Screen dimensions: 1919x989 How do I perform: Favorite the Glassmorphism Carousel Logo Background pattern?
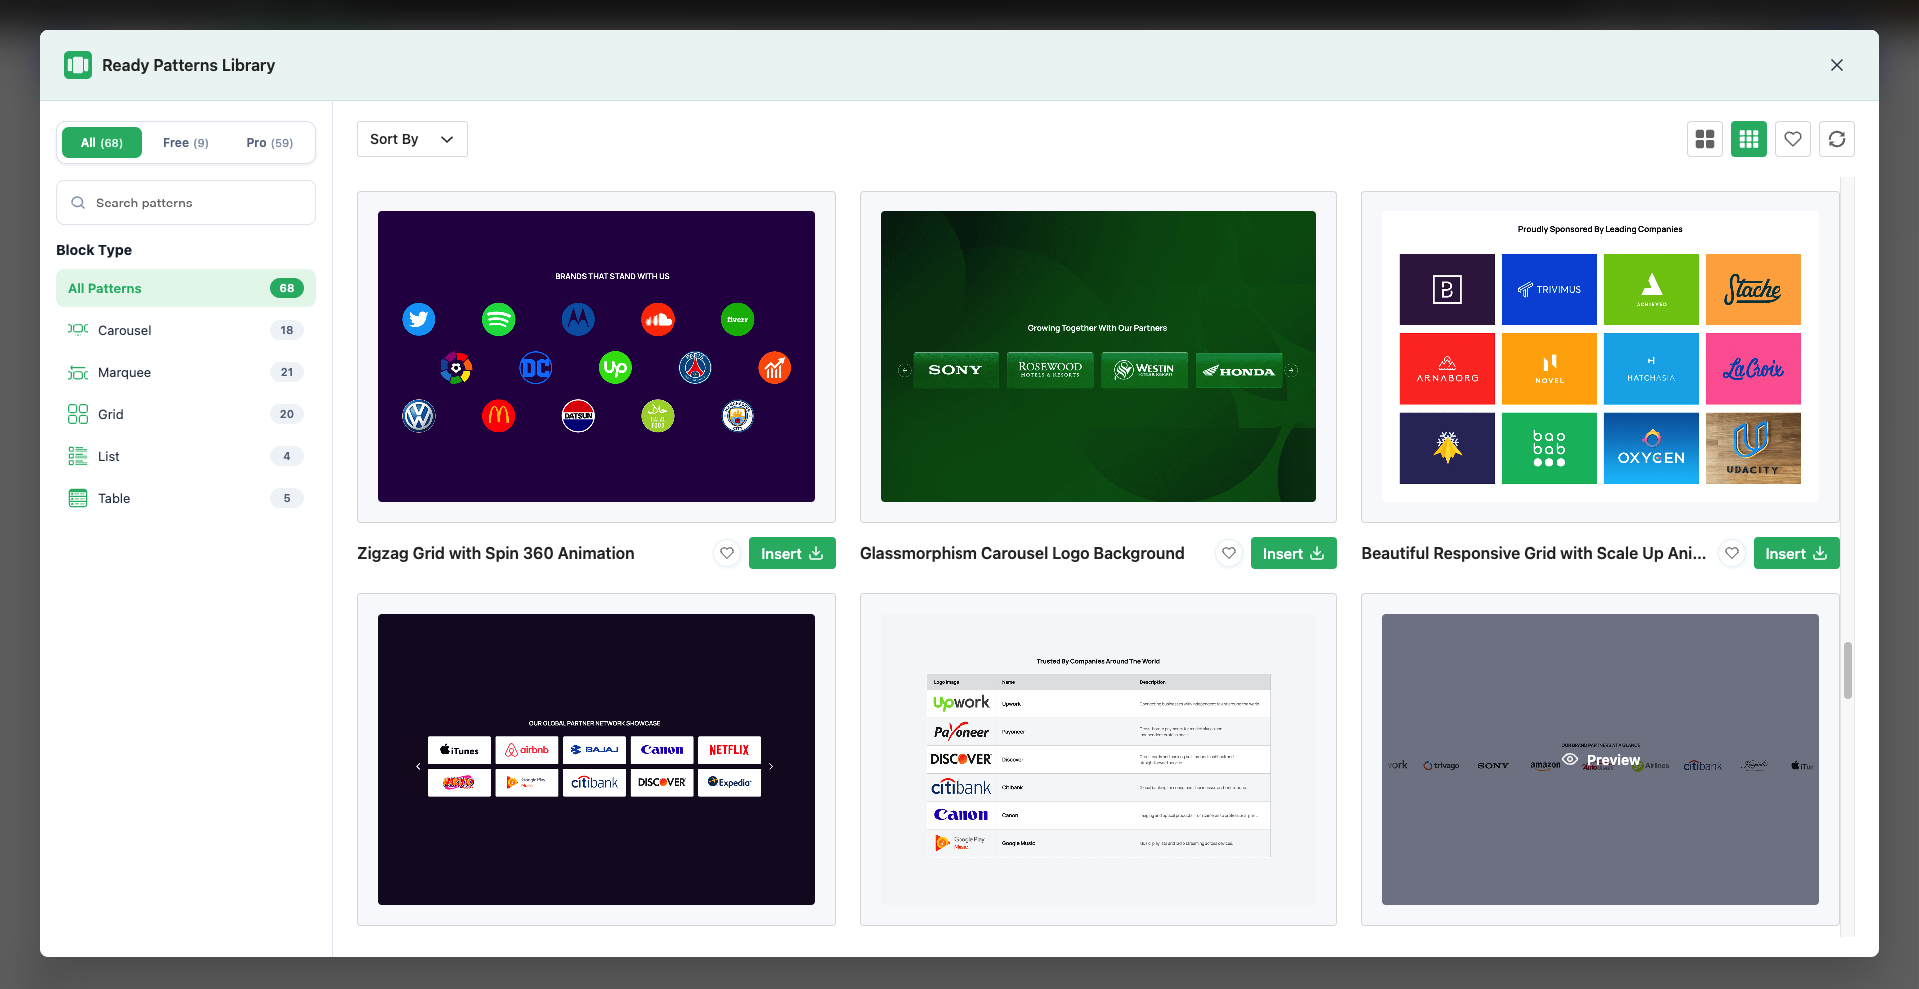[x=1229, y=553]
